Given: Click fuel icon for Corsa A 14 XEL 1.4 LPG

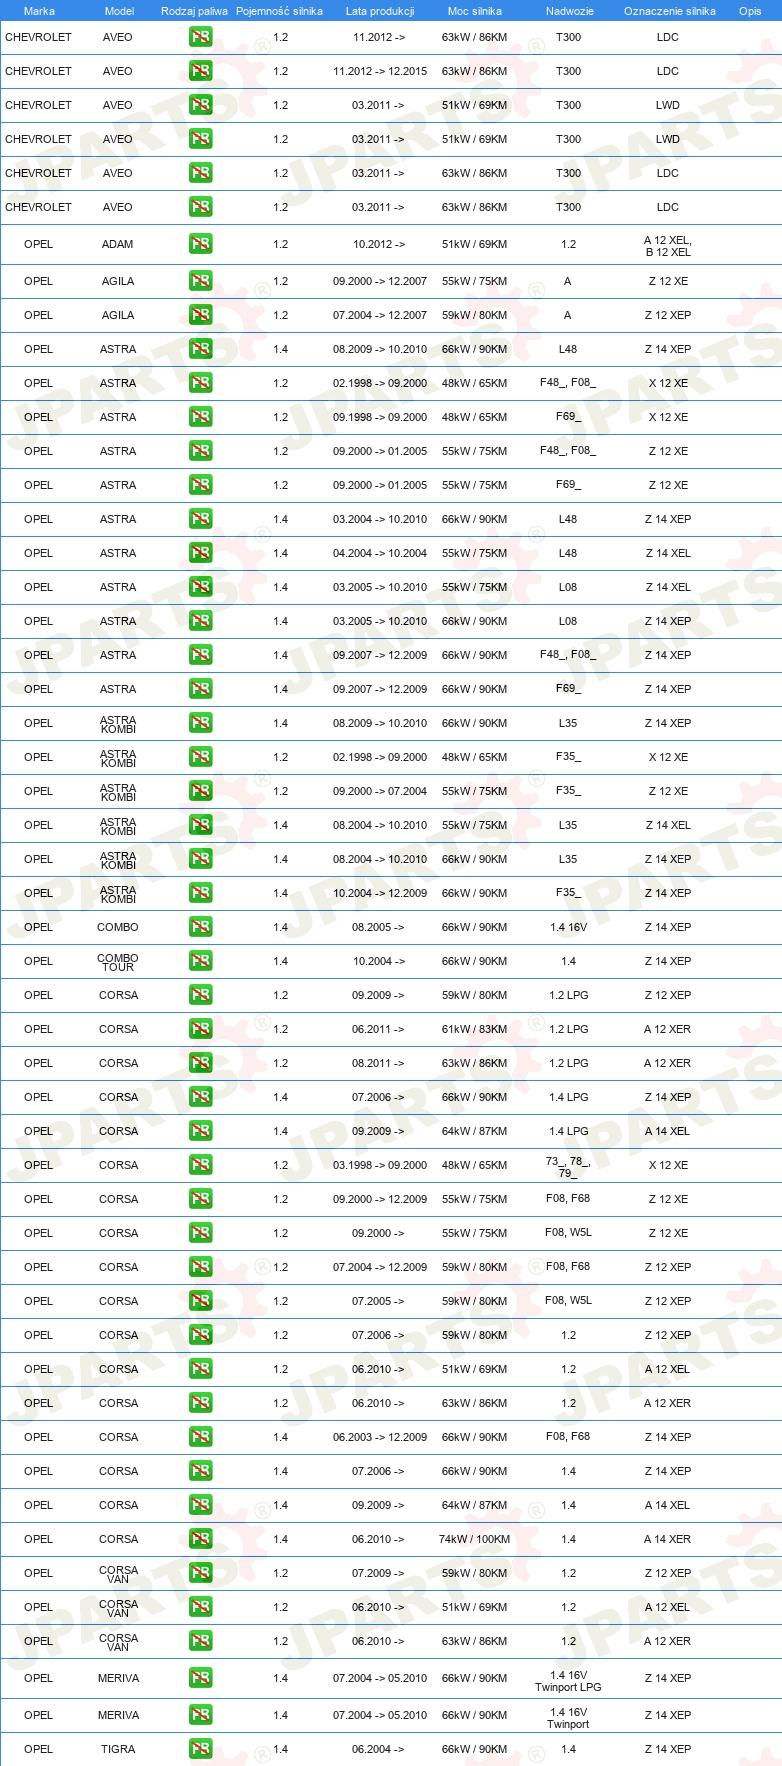Looking at the screenshot, I should point(201,1131).
